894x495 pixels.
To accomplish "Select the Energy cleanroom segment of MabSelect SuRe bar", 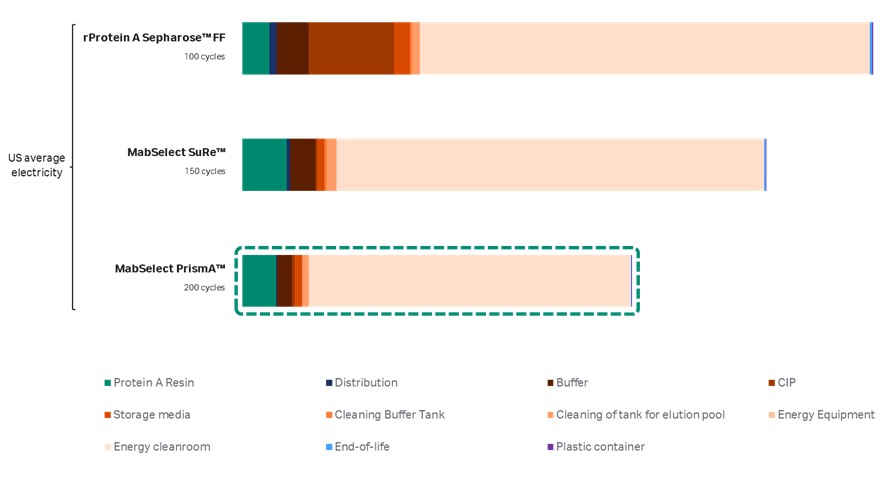I will coord(550,164).
